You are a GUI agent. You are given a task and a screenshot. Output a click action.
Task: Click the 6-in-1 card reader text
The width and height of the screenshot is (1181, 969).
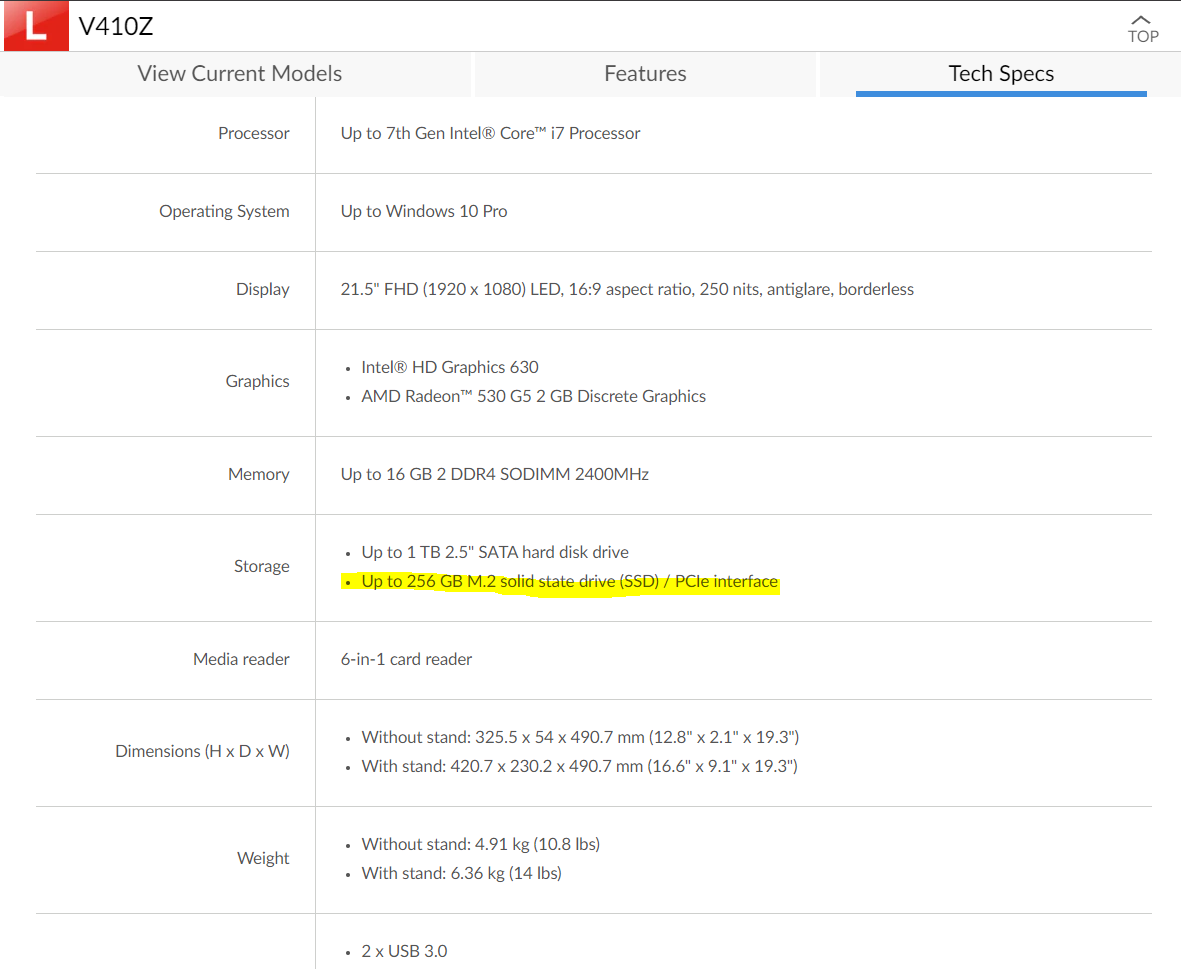click(x=406, y=659)
